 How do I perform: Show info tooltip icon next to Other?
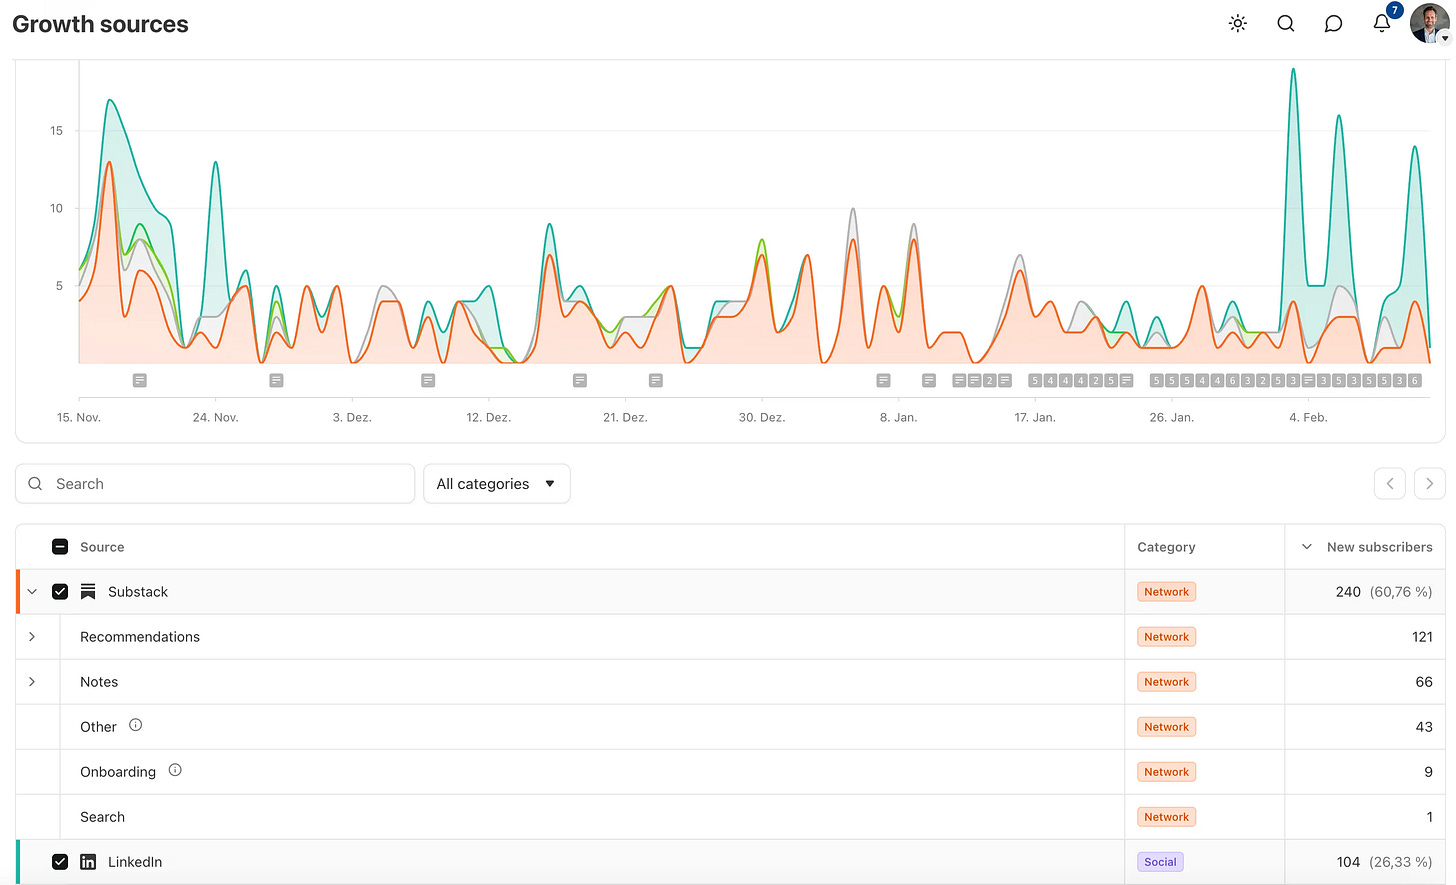coord(136,726)
